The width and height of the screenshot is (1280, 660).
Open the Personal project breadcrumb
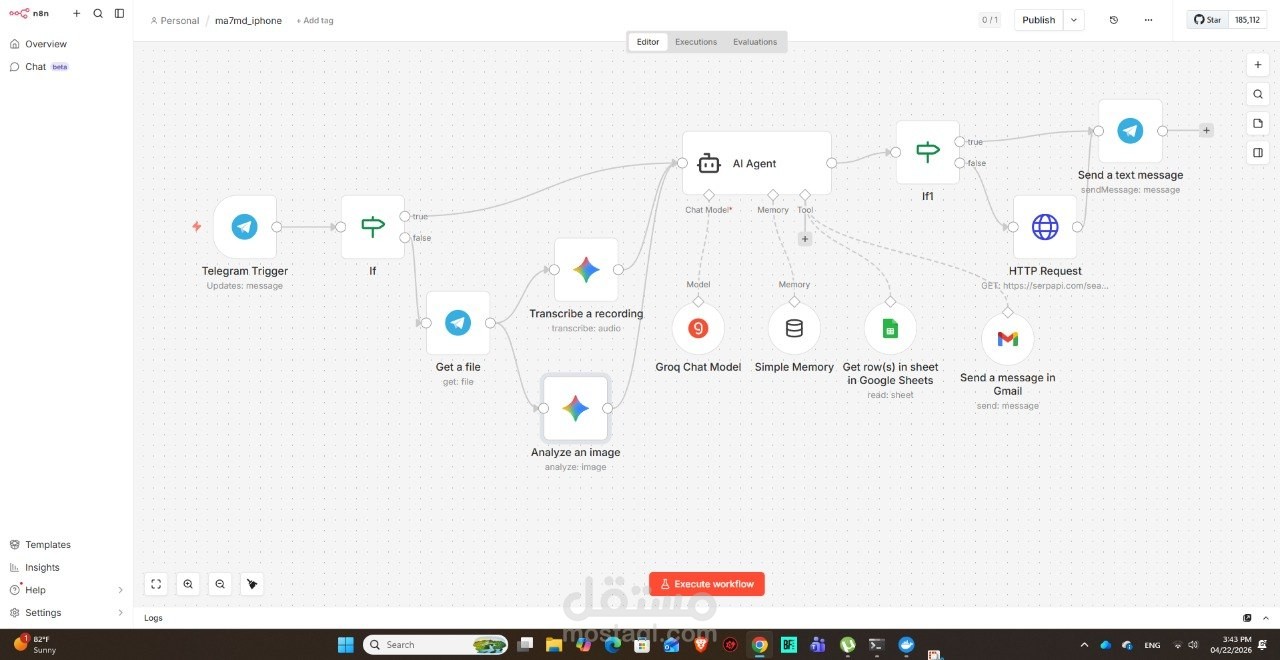(x=174, y=20)
